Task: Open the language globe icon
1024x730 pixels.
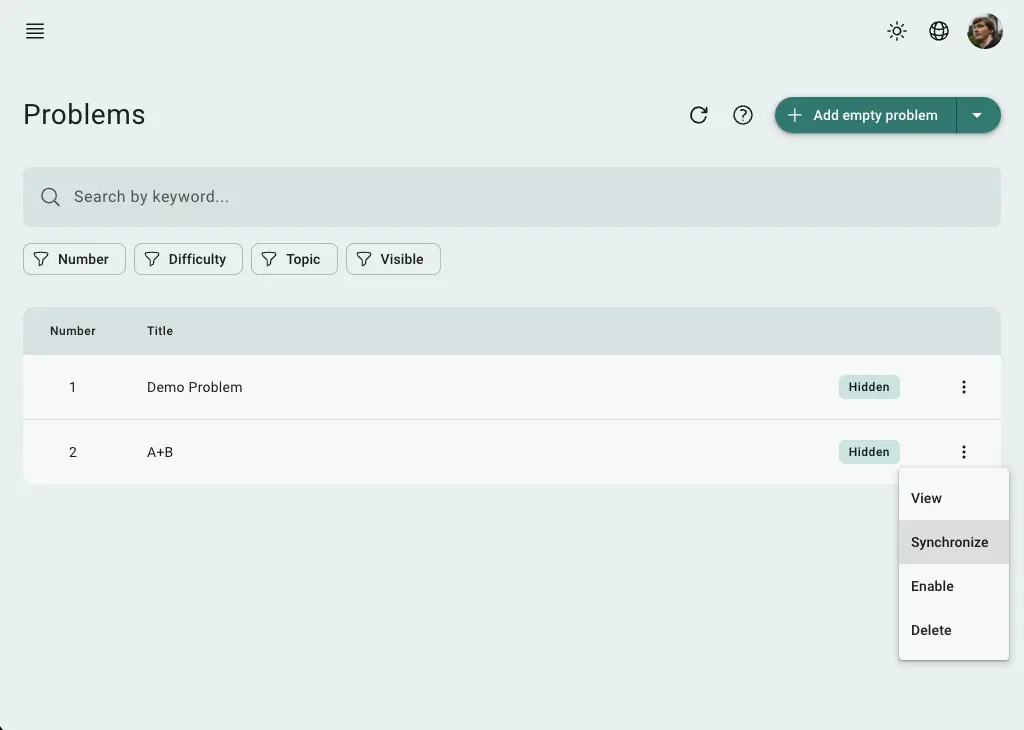Action: tap(939, 31)
